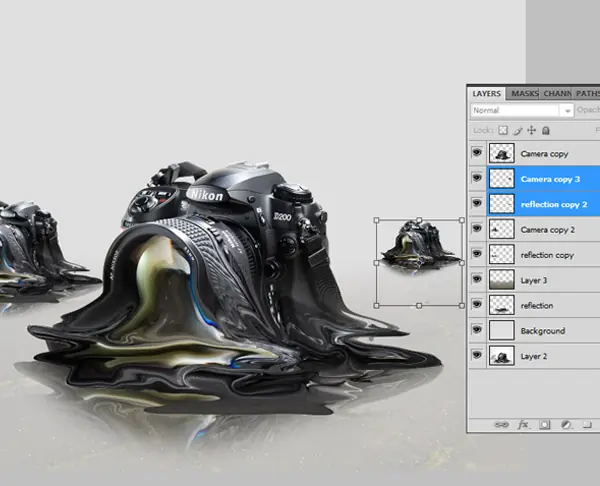
Task: Click the Layer 3 gradient thumbnail
Action: coord(502,280)
